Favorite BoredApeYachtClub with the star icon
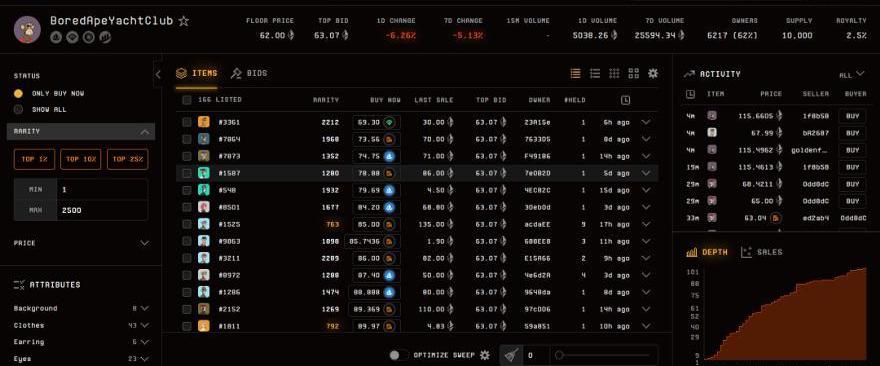The image size is (880, 366). [x=184, y=21]
